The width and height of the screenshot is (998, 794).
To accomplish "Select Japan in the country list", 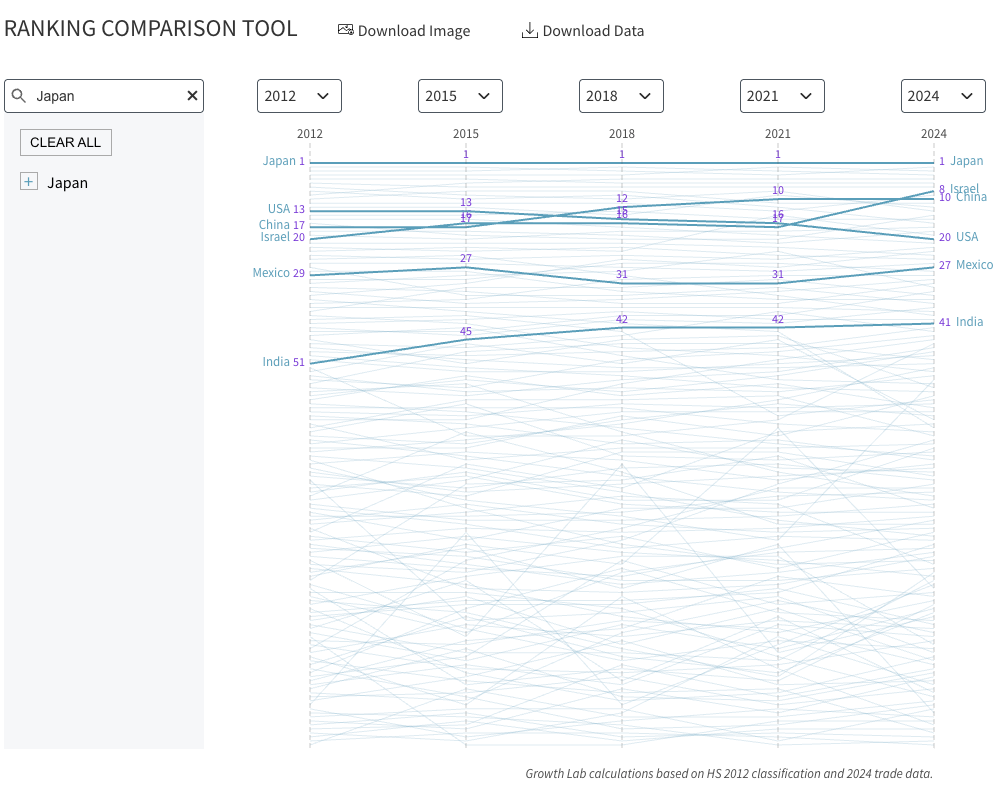I will [67, 183].
